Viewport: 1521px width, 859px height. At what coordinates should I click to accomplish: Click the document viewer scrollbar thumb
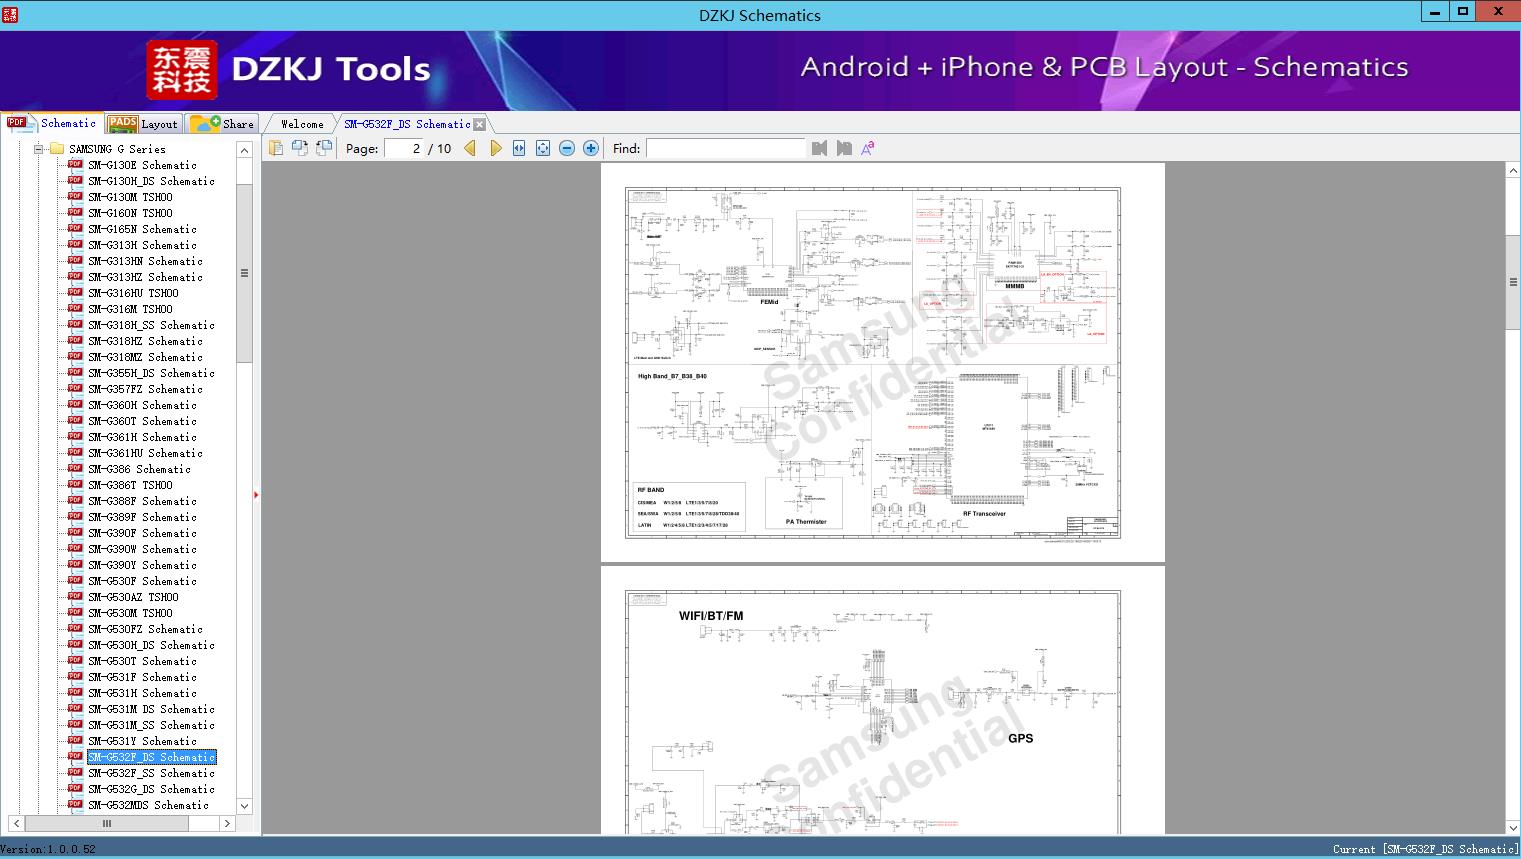click(x=1513, y=282)
